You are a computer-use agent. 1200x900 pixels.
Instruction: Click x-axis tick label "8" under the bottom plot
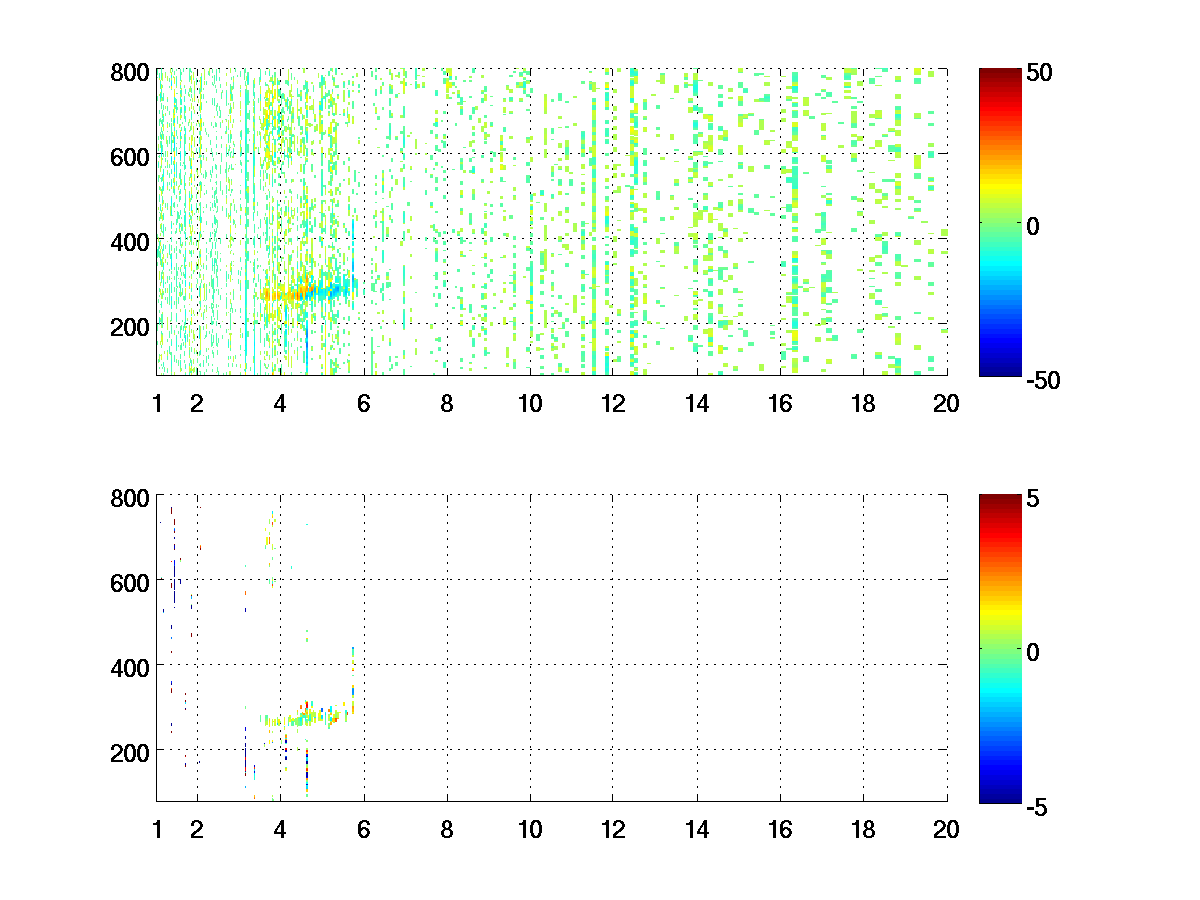[446, 828]
